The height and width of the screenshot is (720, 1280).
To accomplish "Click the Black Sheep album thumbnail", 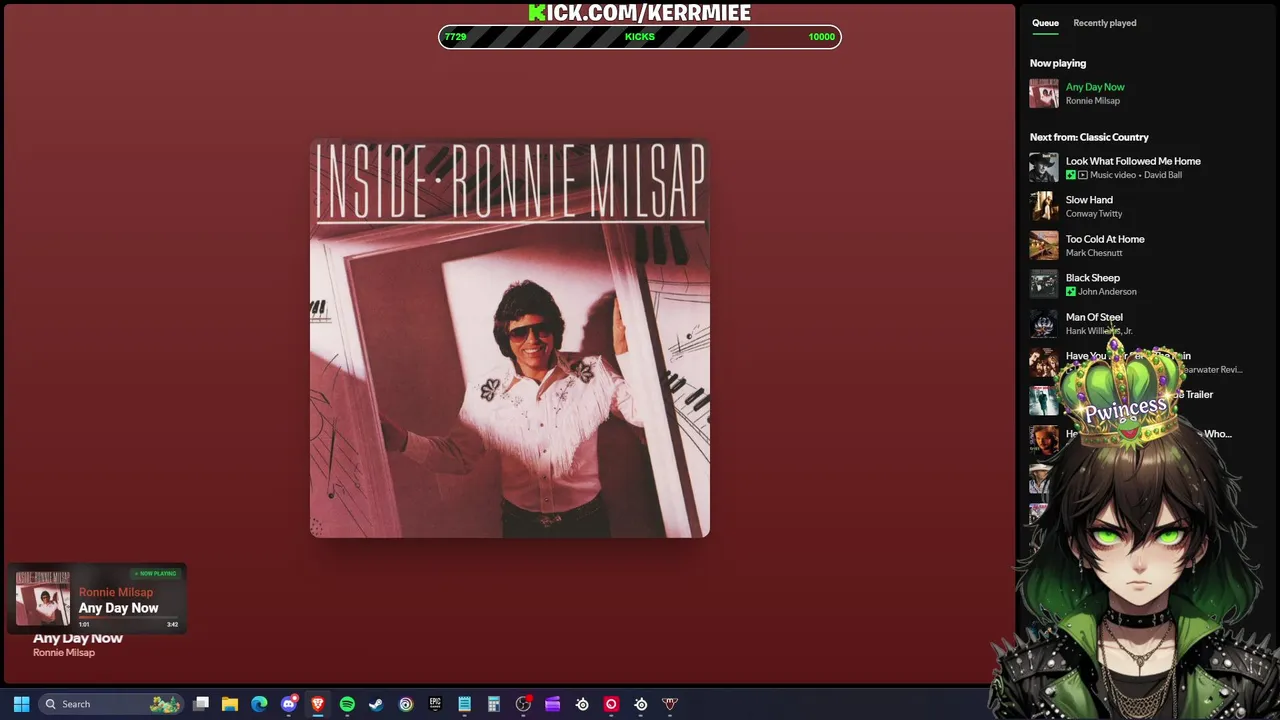I will click(x=1044, y=284).
